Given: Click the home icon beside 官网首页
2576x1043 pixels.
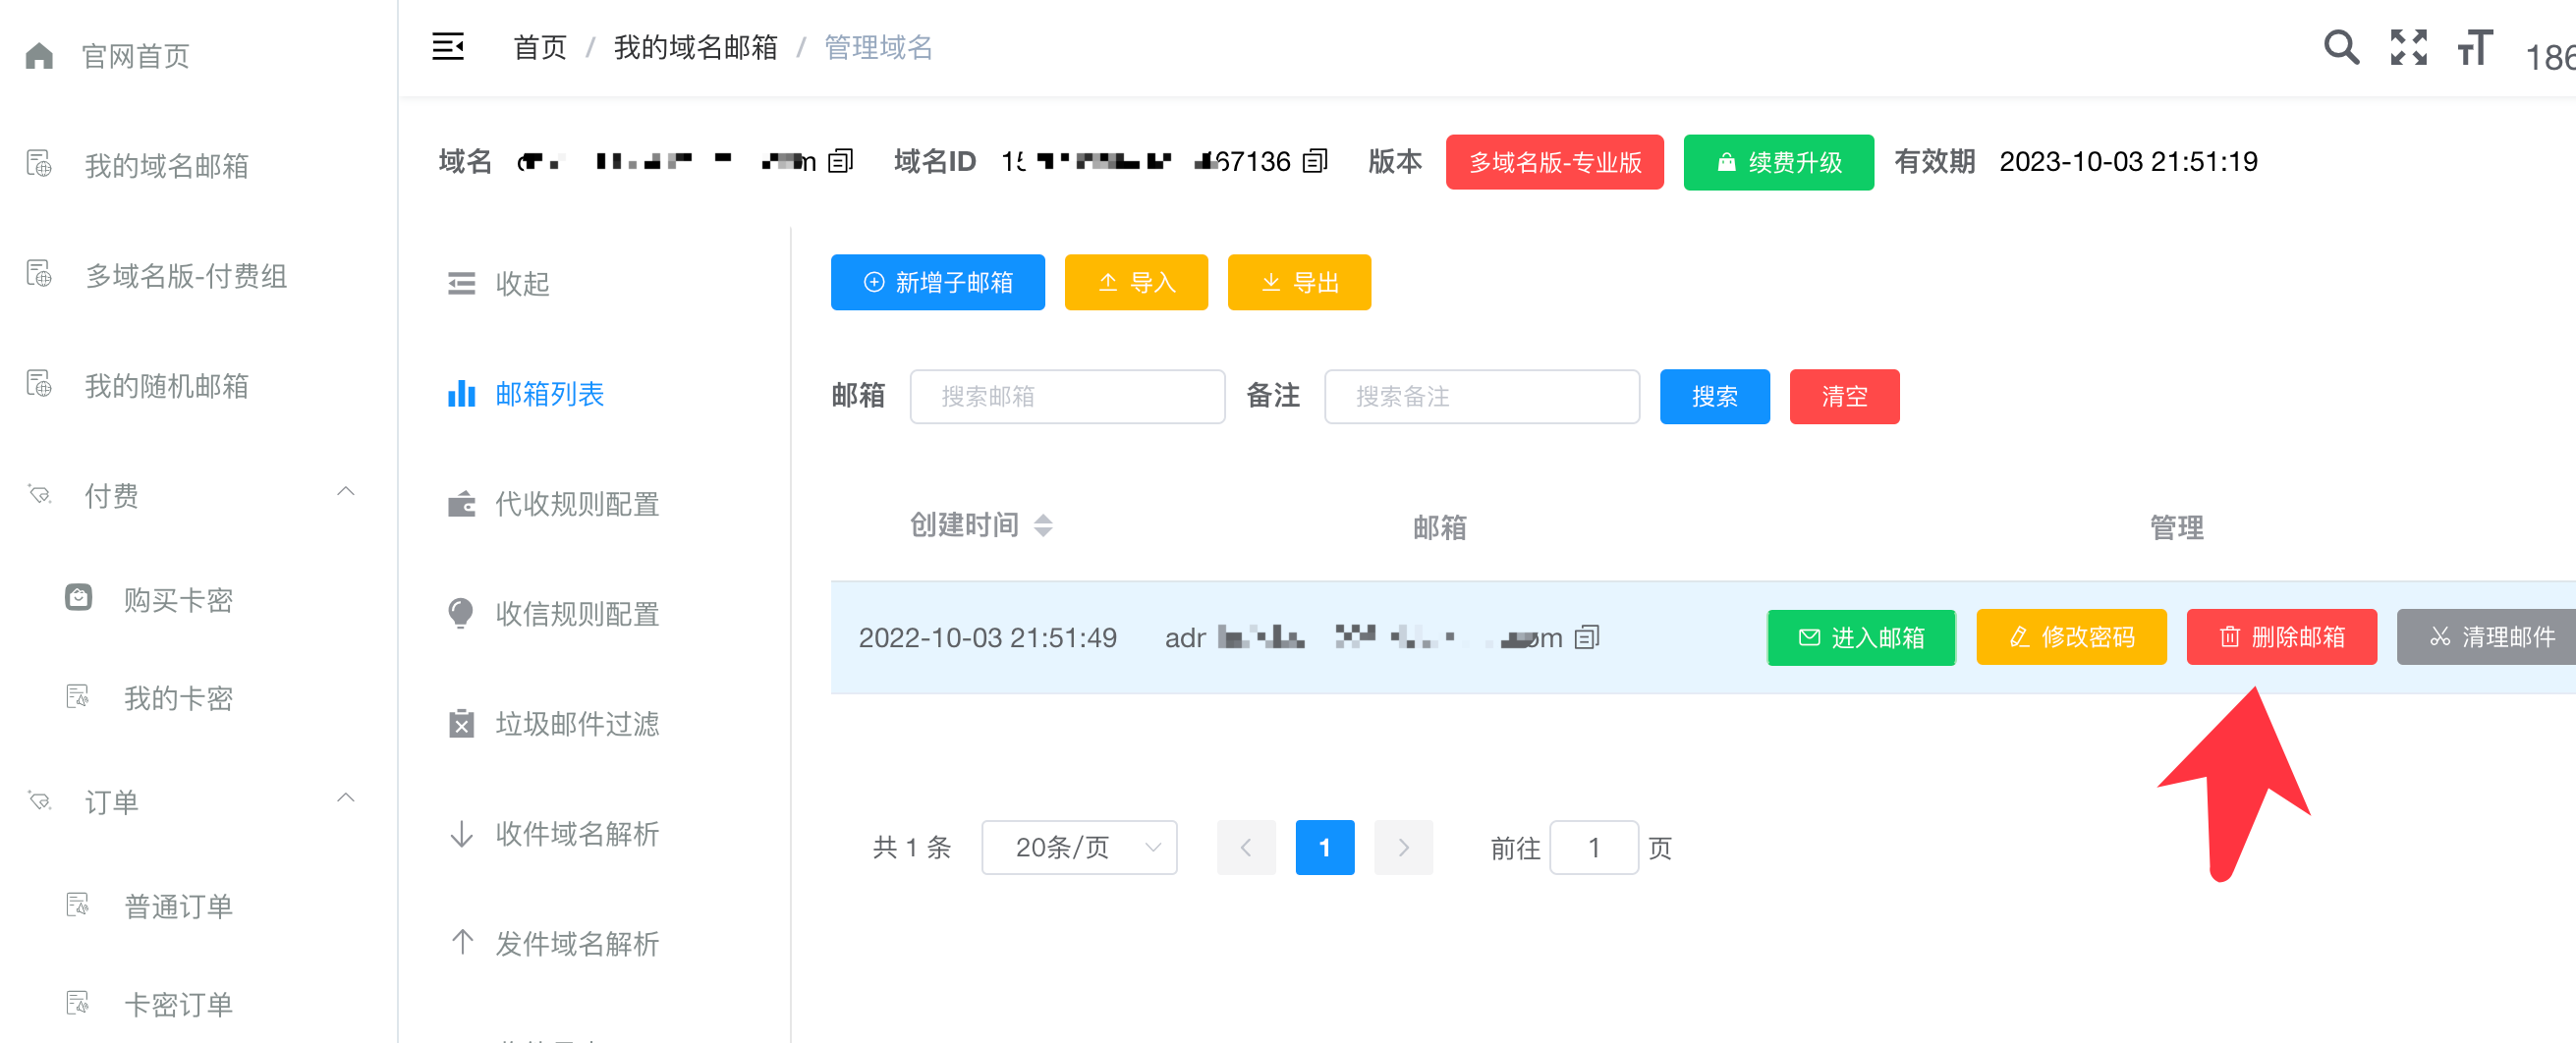Looking at the screenshot, I should click(39, 55).
